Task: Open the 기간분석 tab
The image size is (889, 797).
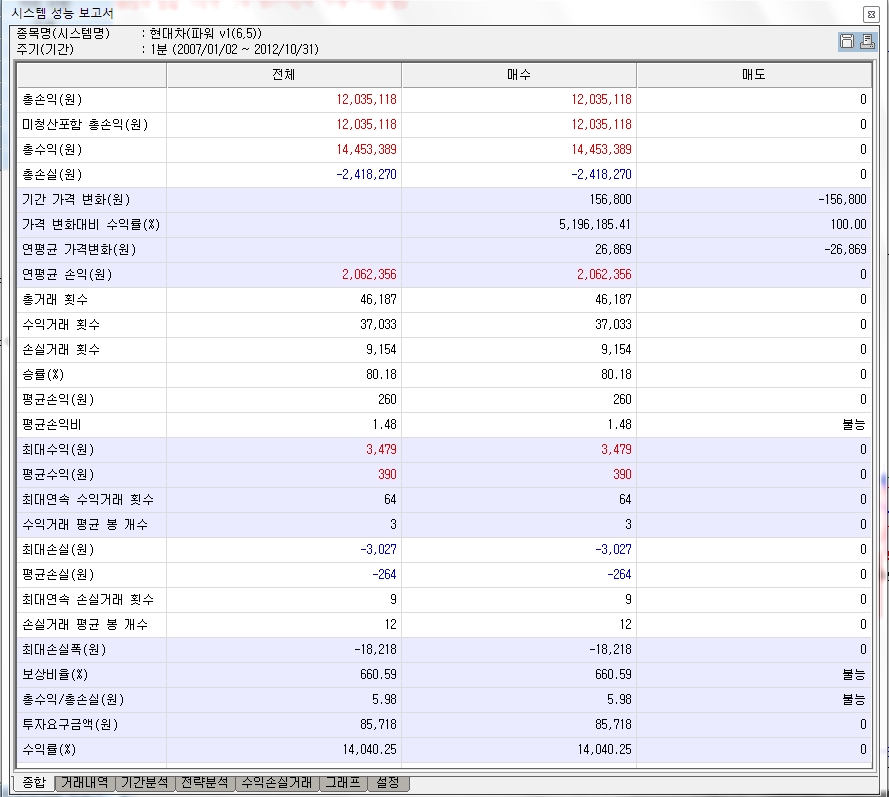Action: [x=146, y=783]
